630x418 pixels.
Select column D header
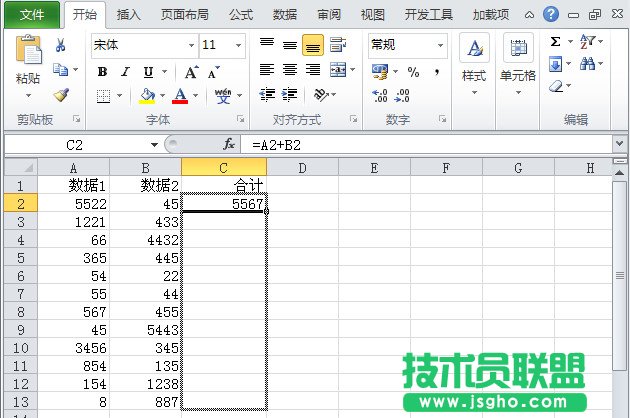pos(303,168)
